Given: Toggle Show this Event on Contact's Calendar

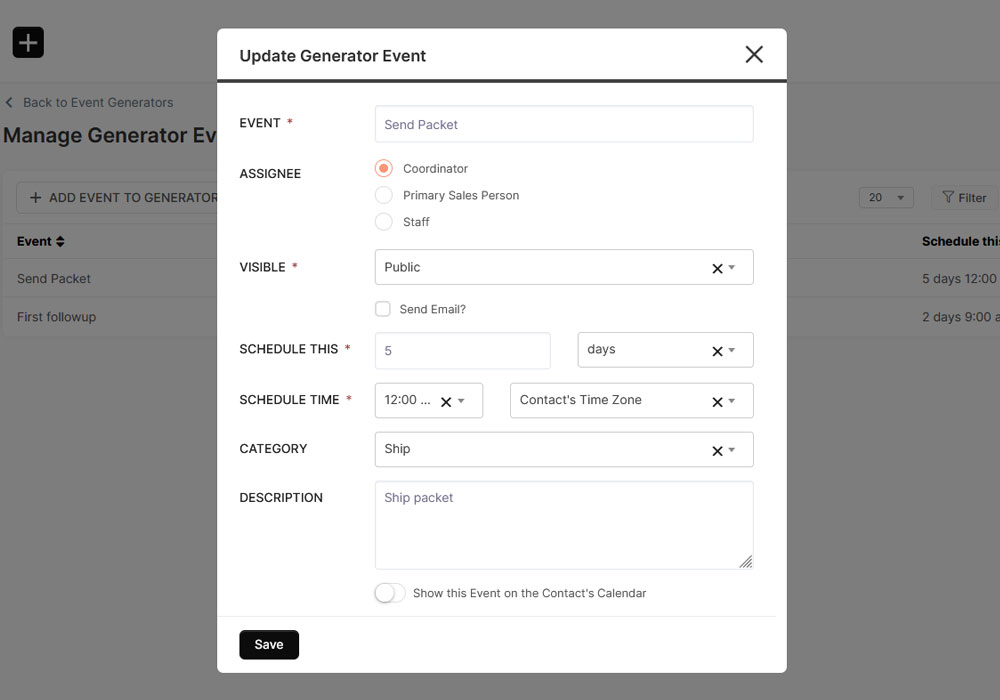Looking at the screenshot, I should coord(390,593).
